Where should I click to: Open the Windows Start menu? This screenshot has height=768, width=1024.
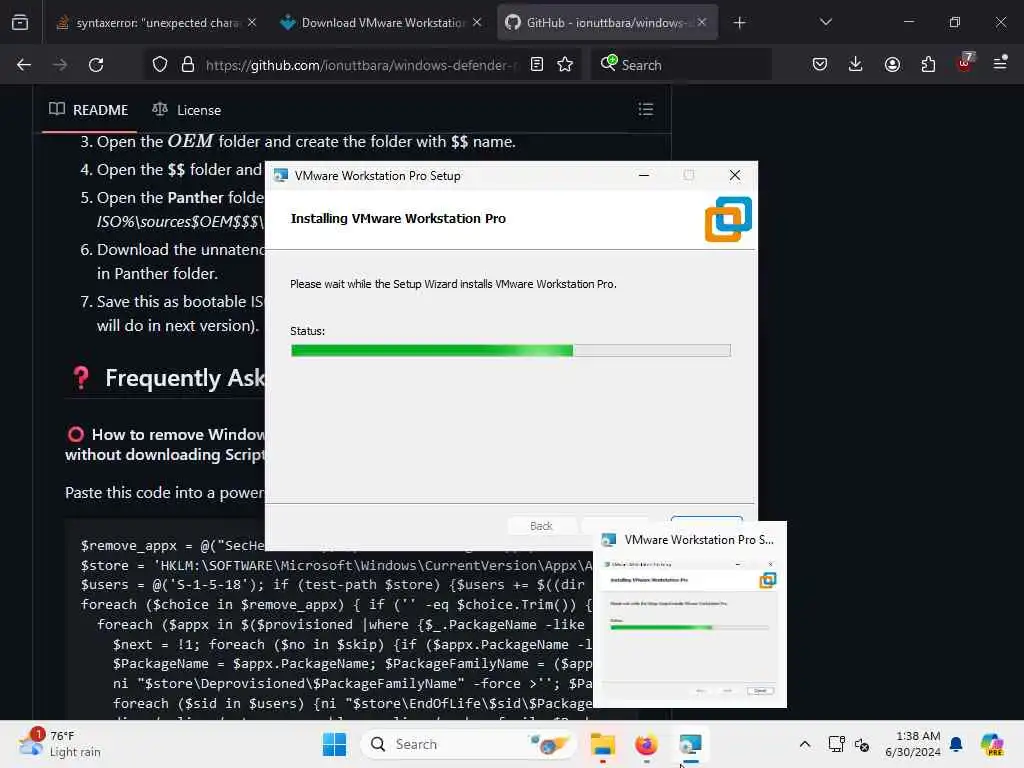pyautogui.click(x=334, y=744)
